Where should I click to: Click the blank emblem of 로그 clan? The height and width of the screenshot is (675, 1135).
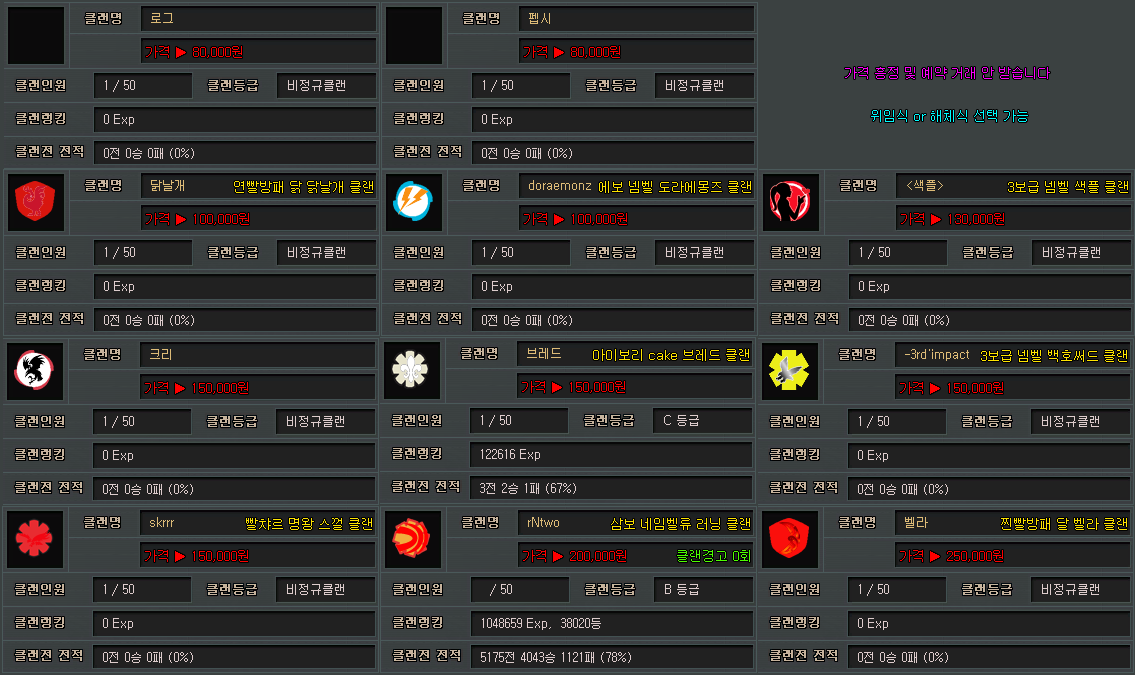tap(36, 35)
